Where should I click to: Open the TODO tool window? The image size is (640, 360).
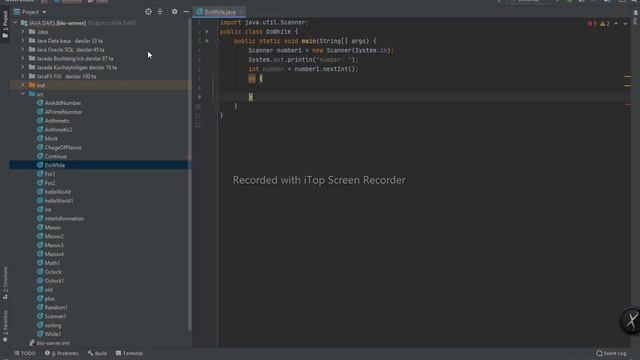pyautogui.click(x=24, y=353)
